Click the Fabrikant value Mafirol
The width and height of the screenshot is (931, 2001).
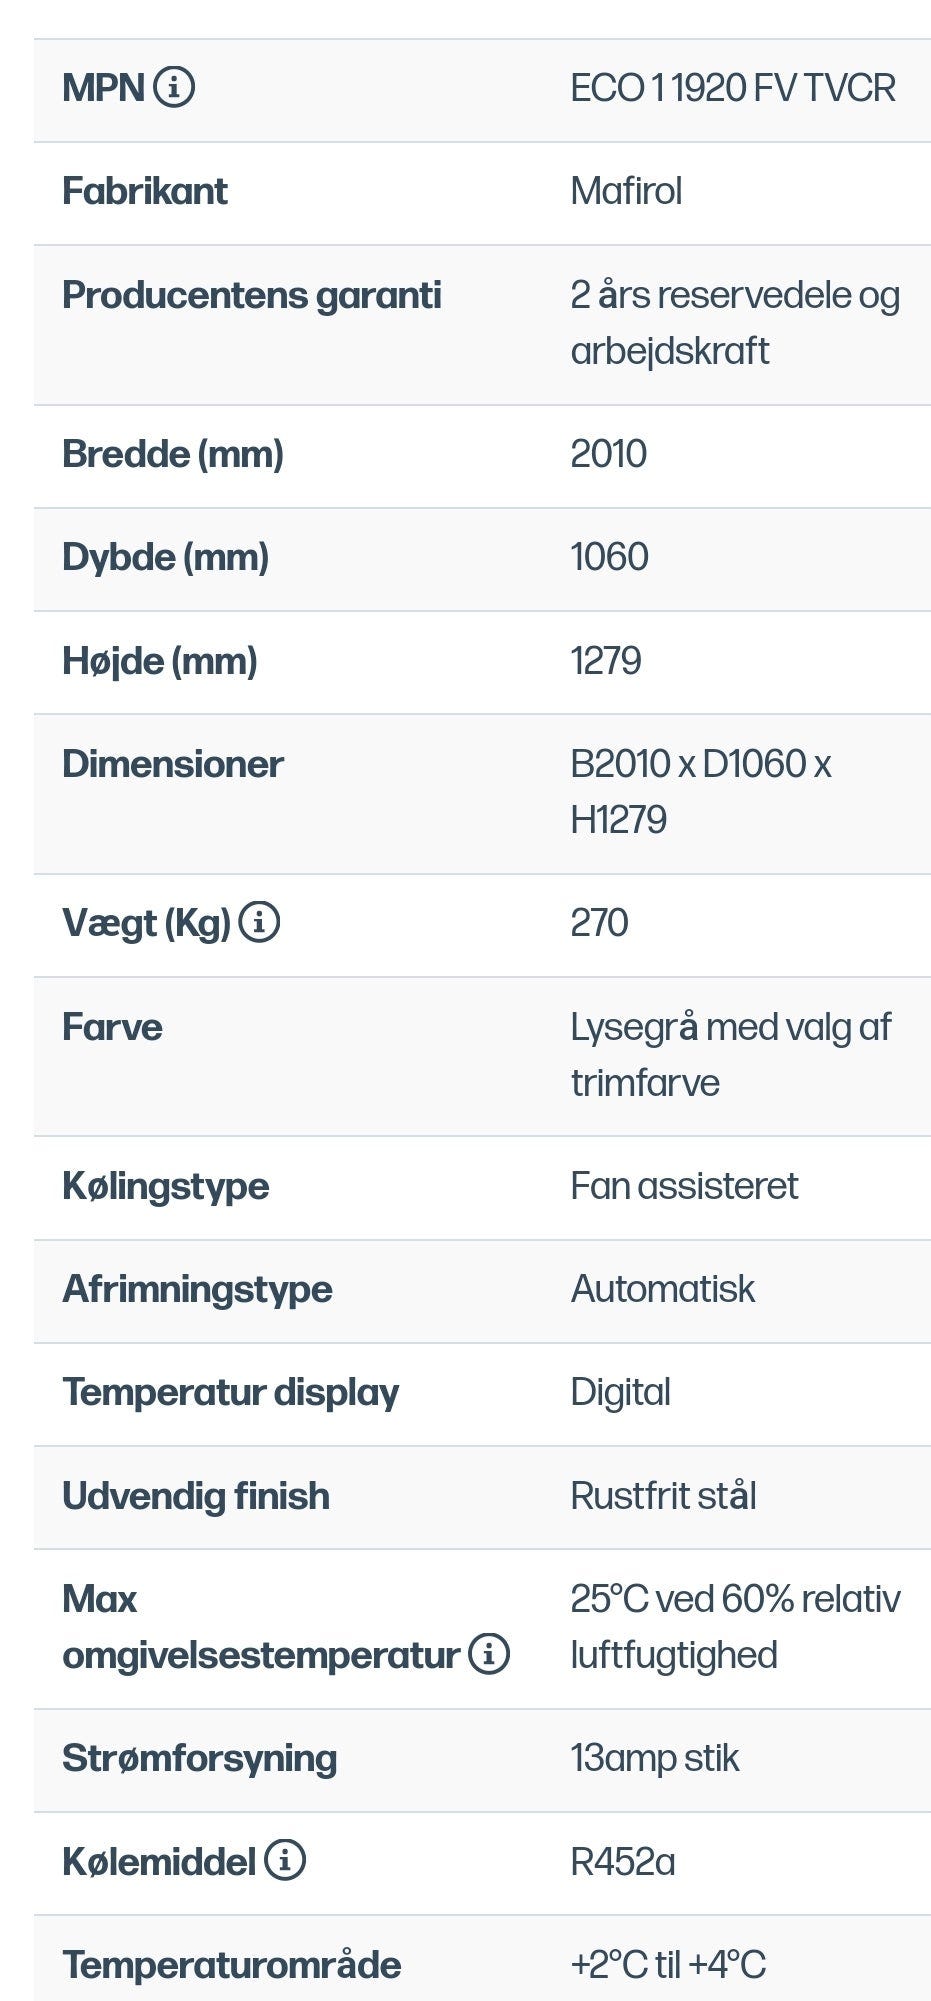pyautogui.click(x=626, y=191)
